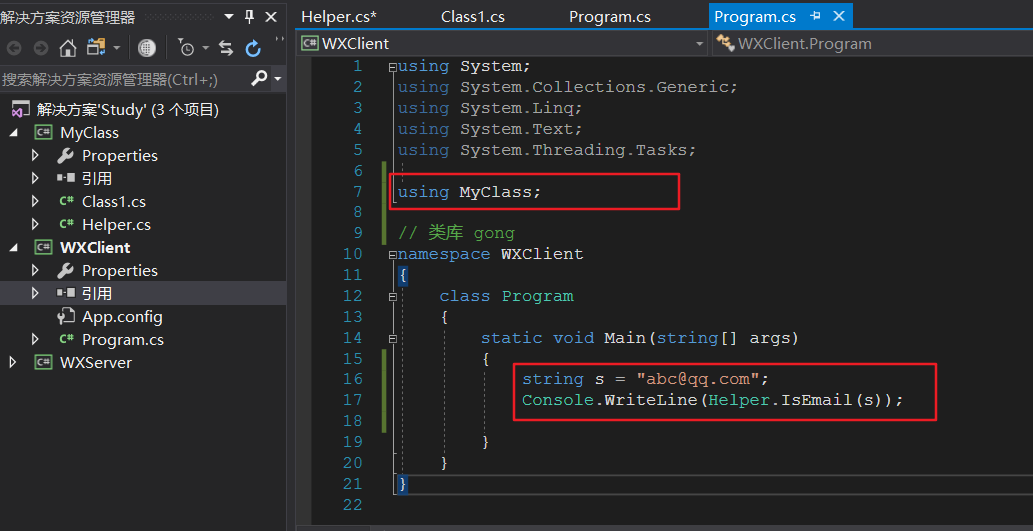The image size is (1033, 531).
Task: Click the pending changes filter clock icon
Action: (x=187, y=48)
